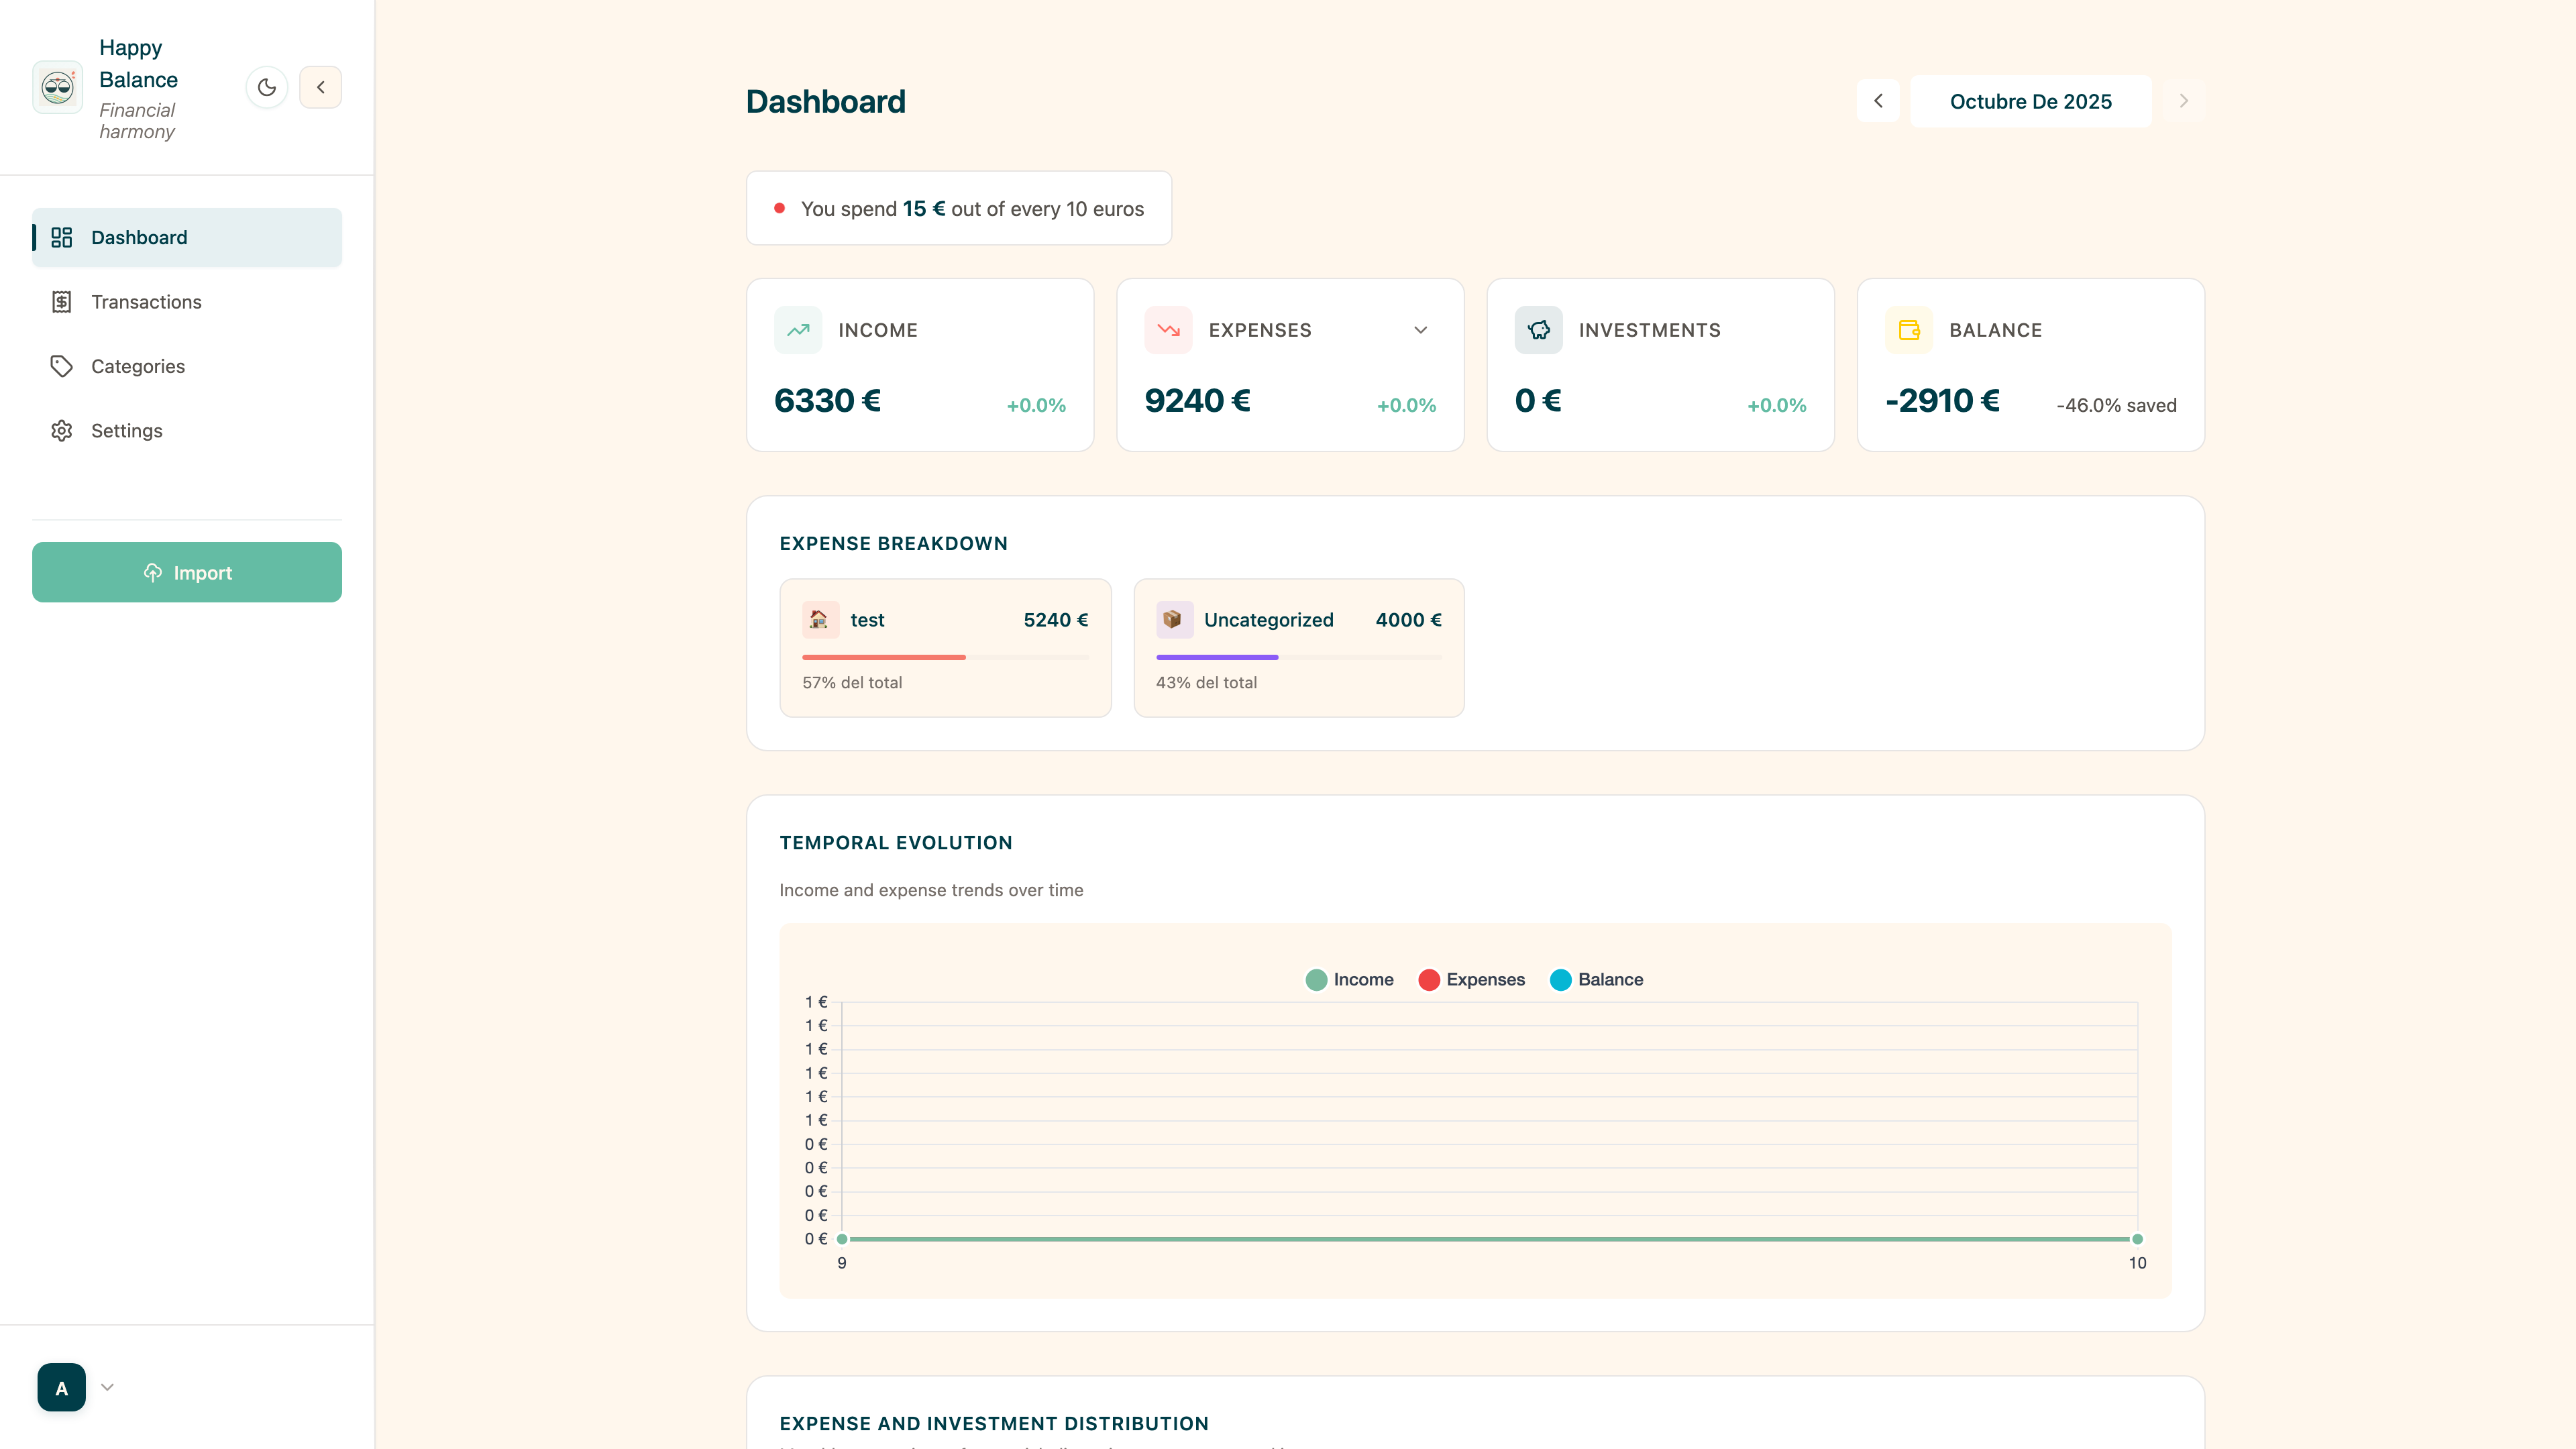Go to the next month
Image resolution: width=2576 pixels, height=1449 pixels.
pos(2183,101)
